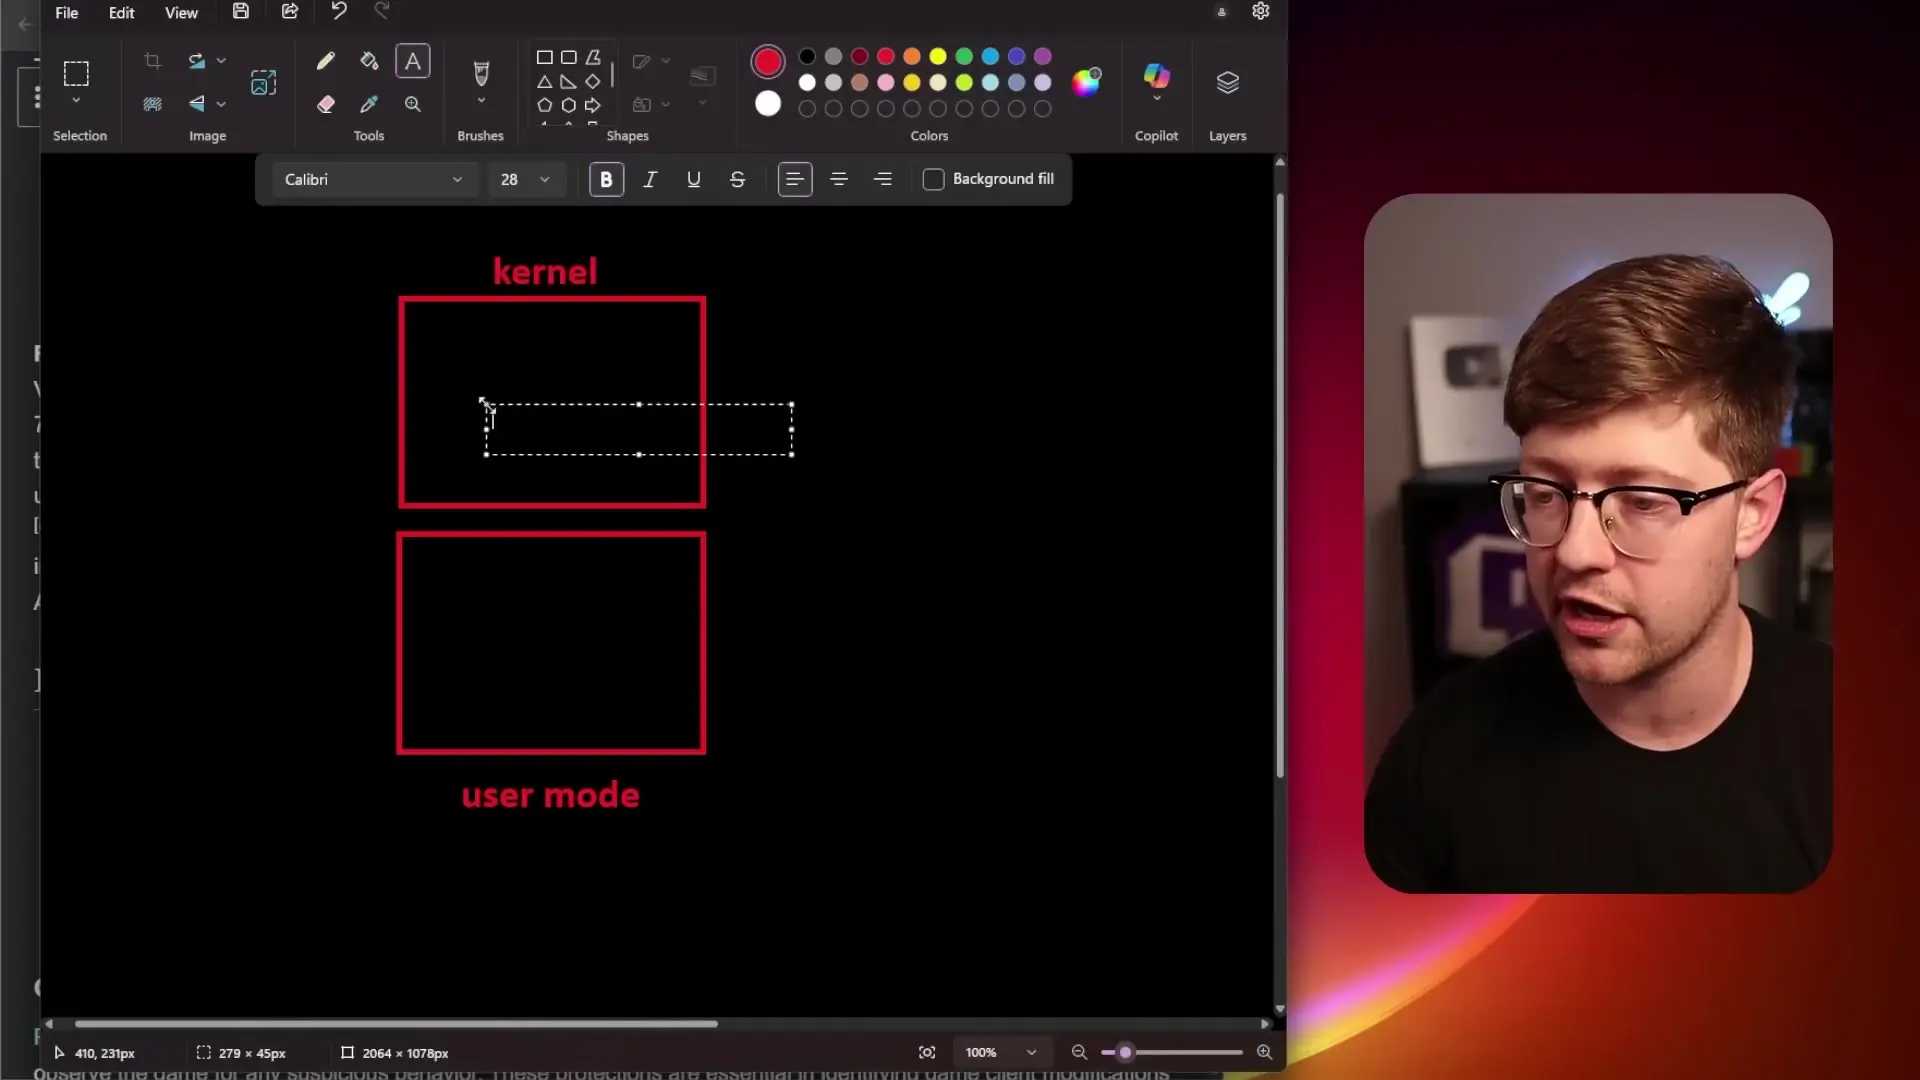Open the 100% zoom level dropdown
The image size is (1920, 1080).
(x=1000, y=1052)
